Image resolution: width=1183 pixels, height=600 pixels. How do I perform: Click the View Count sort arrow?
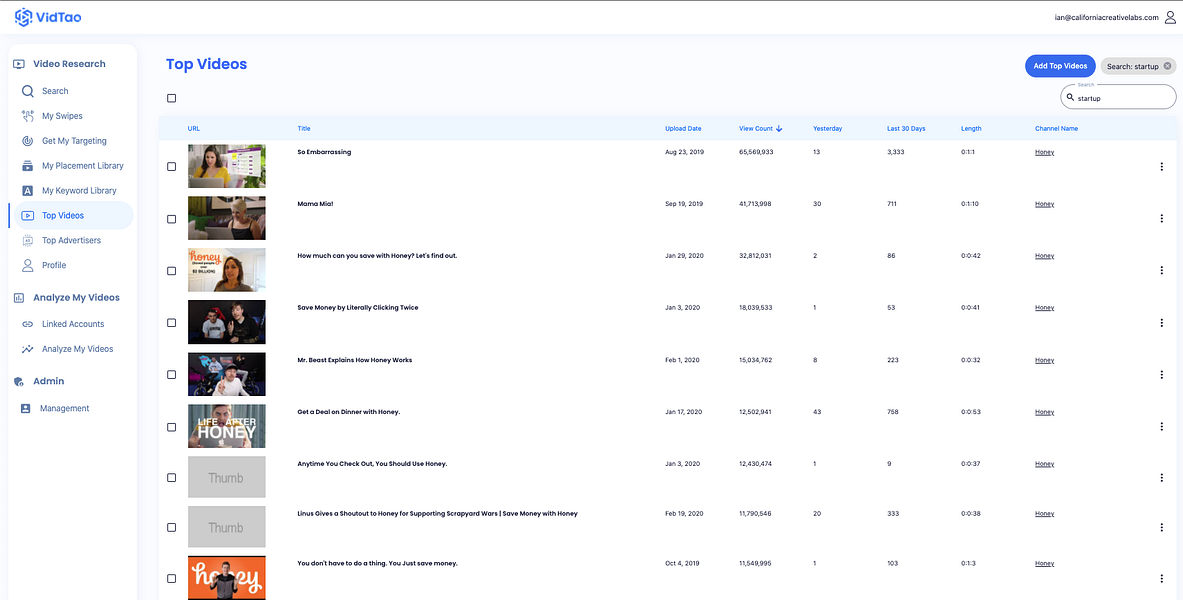tap(779, 129)
